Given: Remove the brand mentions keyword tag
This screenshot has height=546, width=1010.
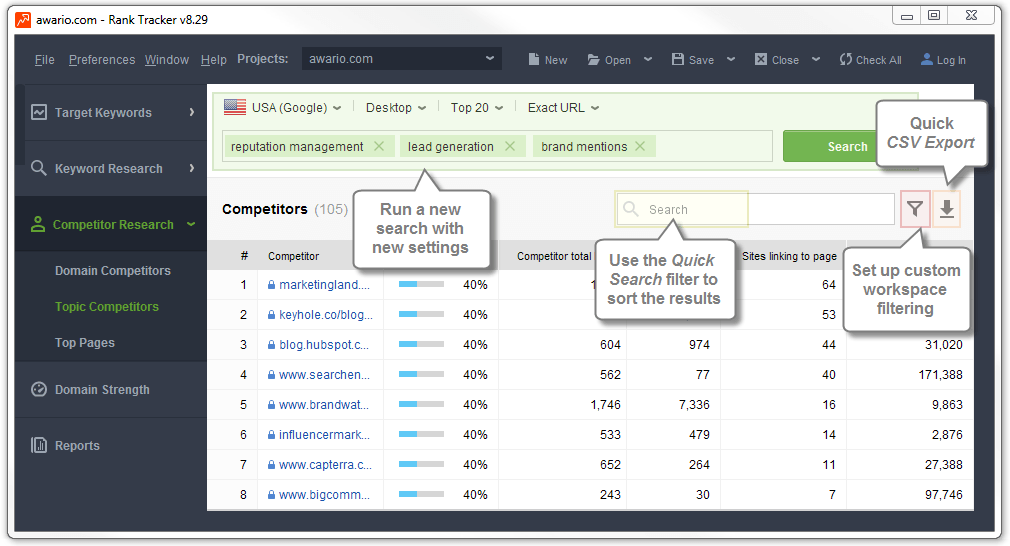Looking at the screenshot, I should (640, 146).
